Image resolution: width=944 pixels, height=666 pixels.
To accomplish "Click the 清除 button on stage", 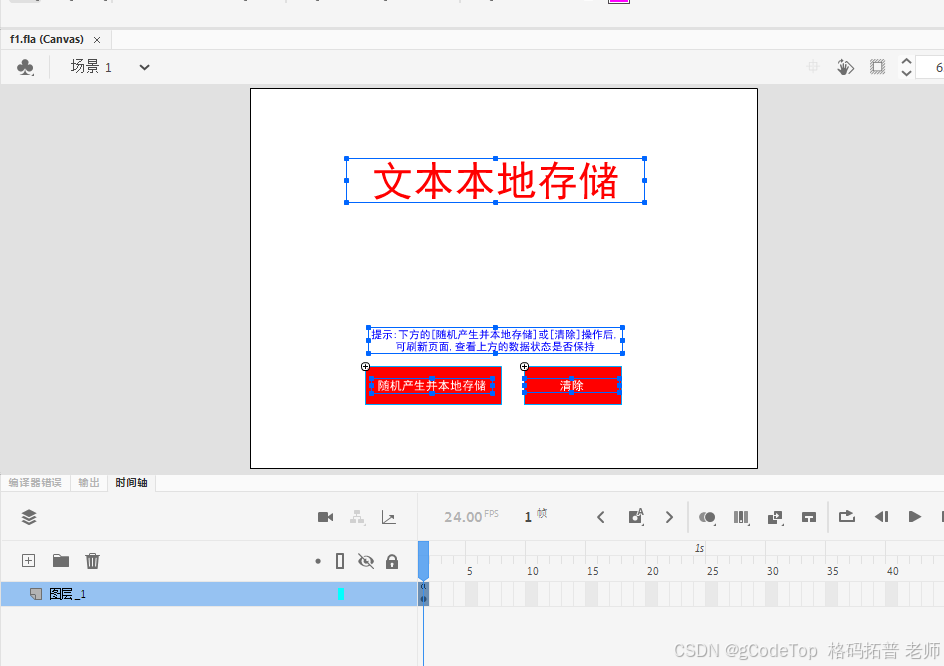I will pyautogui.click(x=573, y=385).
